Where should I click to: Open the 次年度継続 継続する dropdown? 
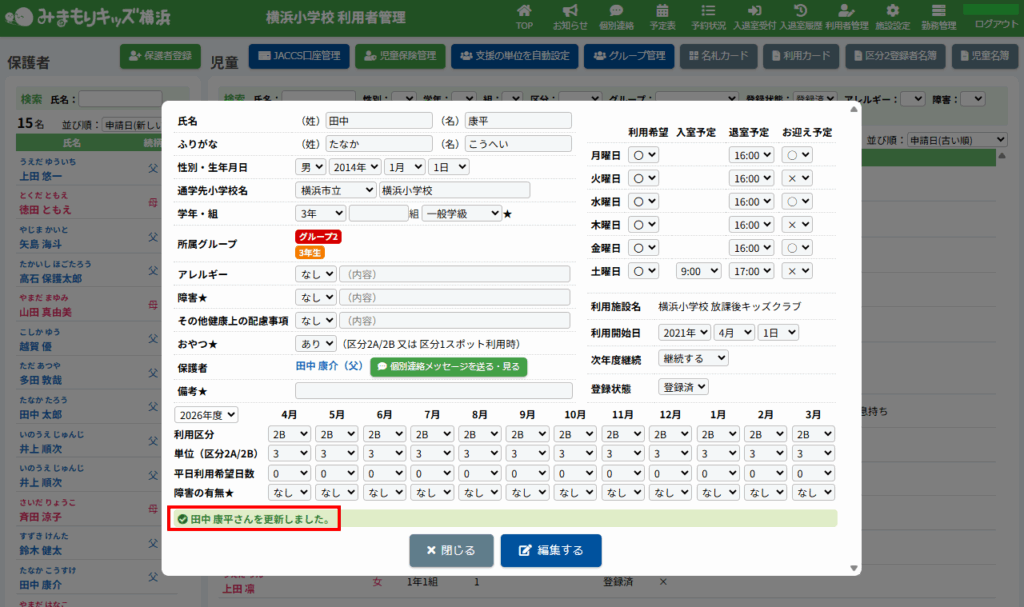(693, 358)
